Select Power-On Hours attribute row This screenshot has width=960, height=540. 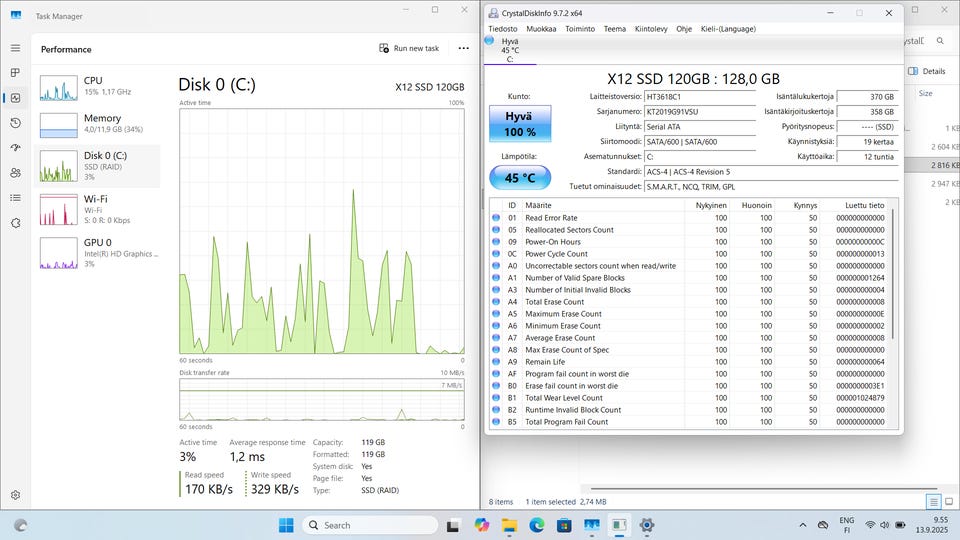[689, 242]
